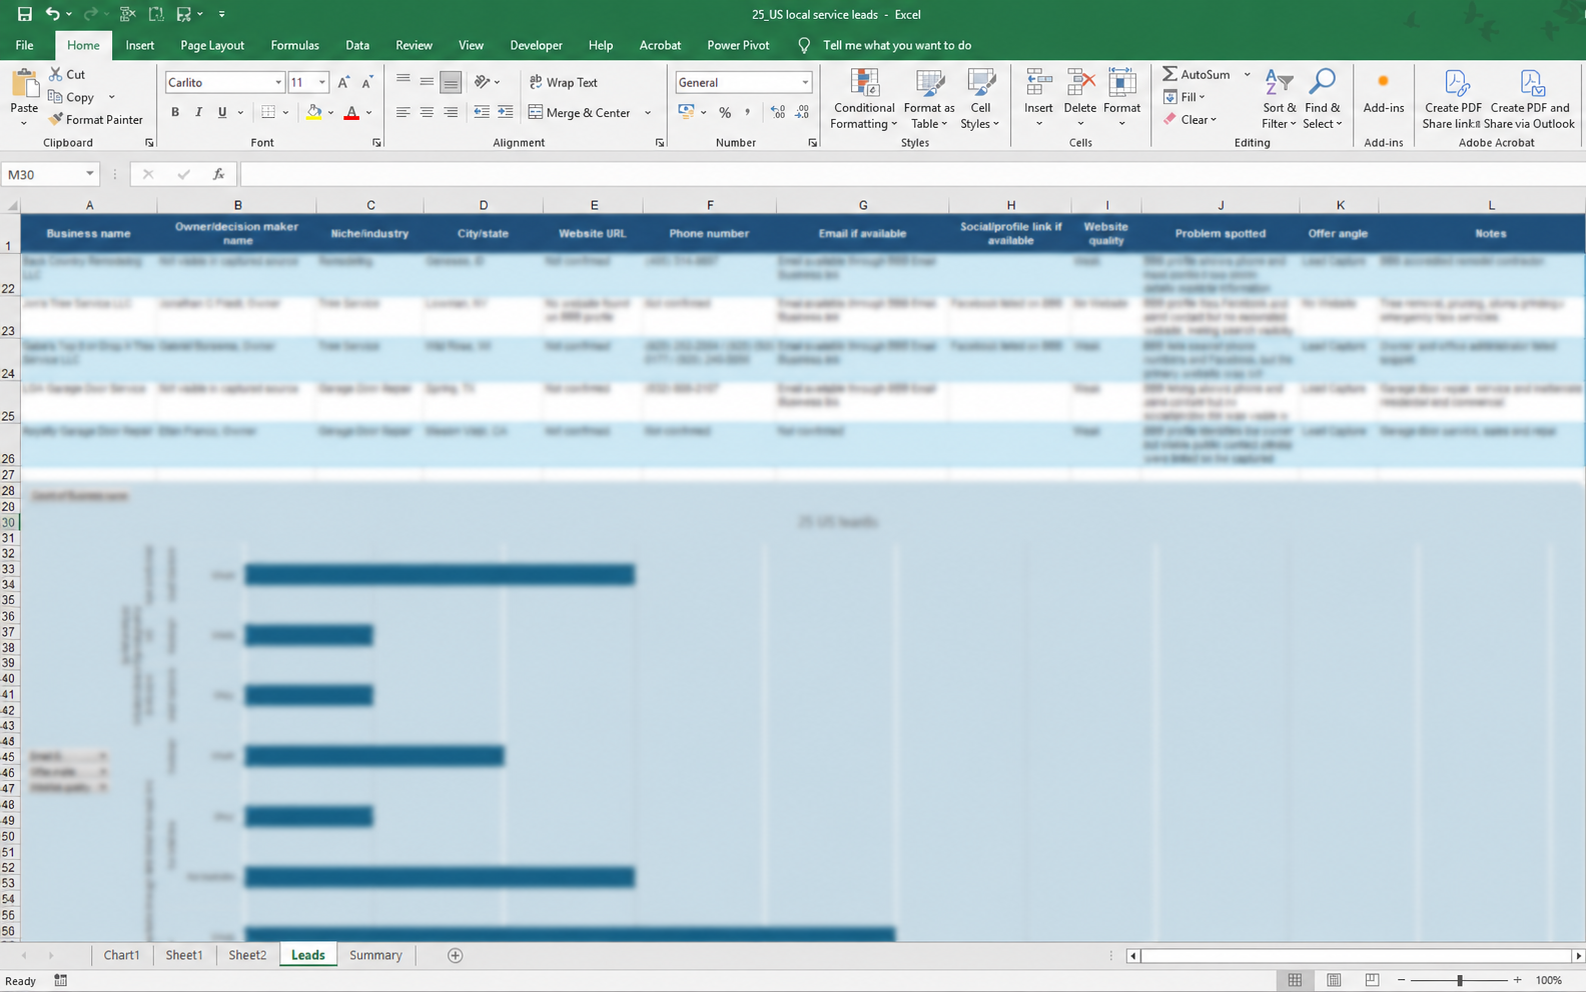Click Increase Decimal icon

pos(778,112)
